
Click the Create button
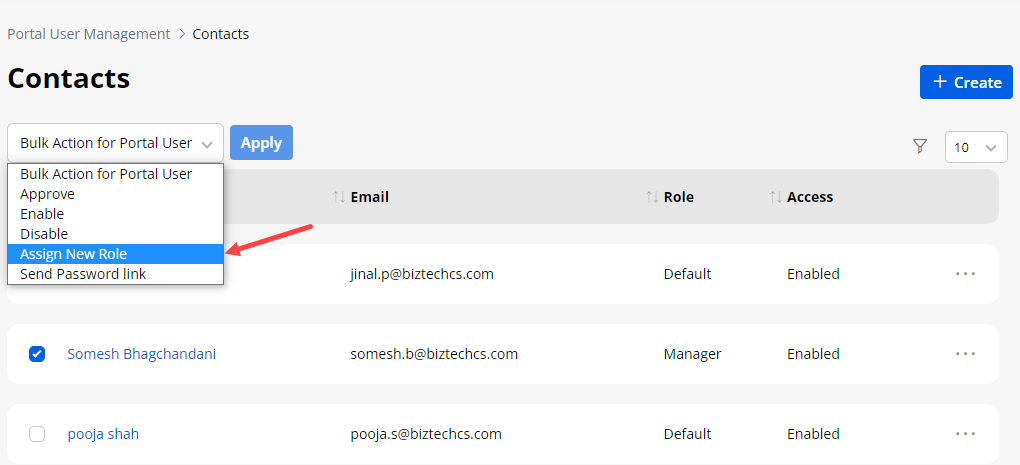click(x=966, y=82)
